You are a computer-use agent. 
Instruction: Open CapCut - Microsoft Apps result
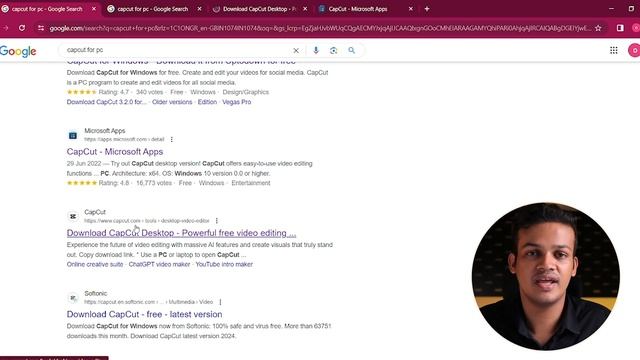(x=115, y=151)
